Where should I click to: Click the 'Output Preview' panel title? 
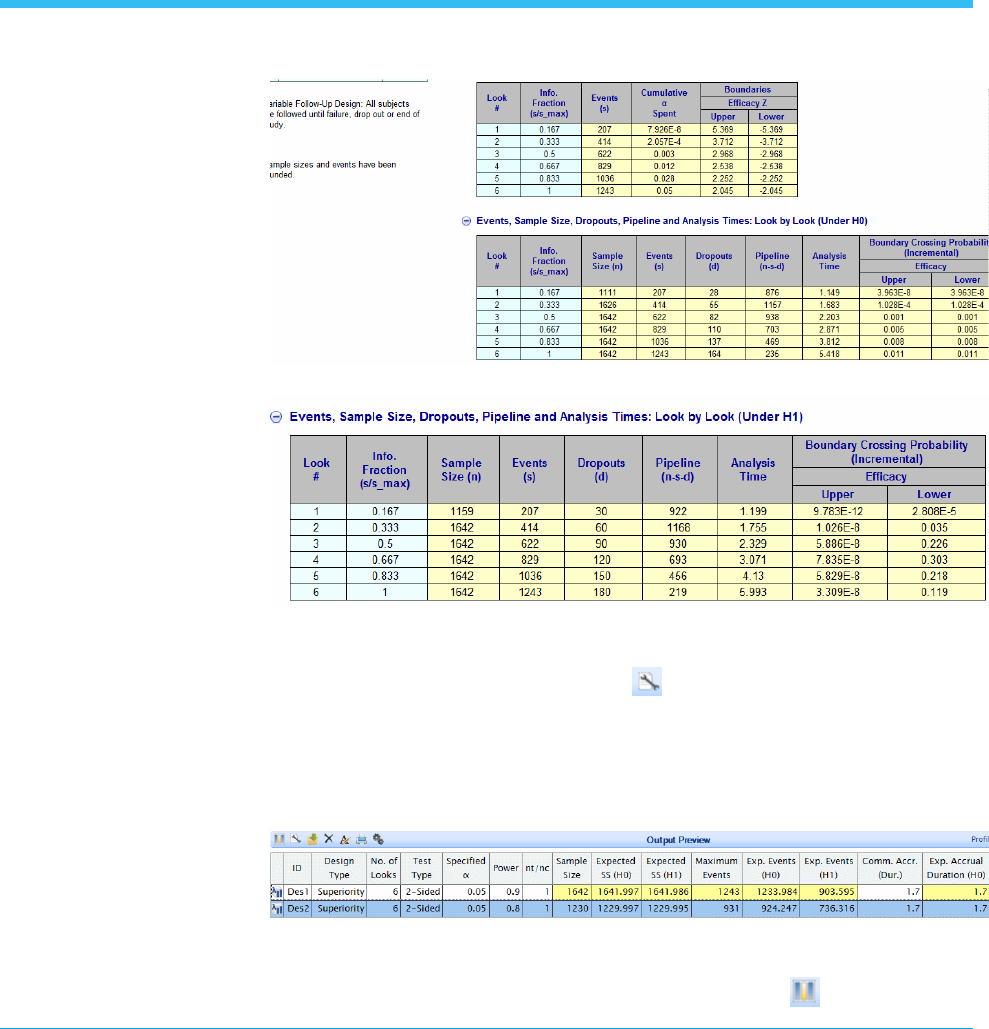[x=678, y=840]
